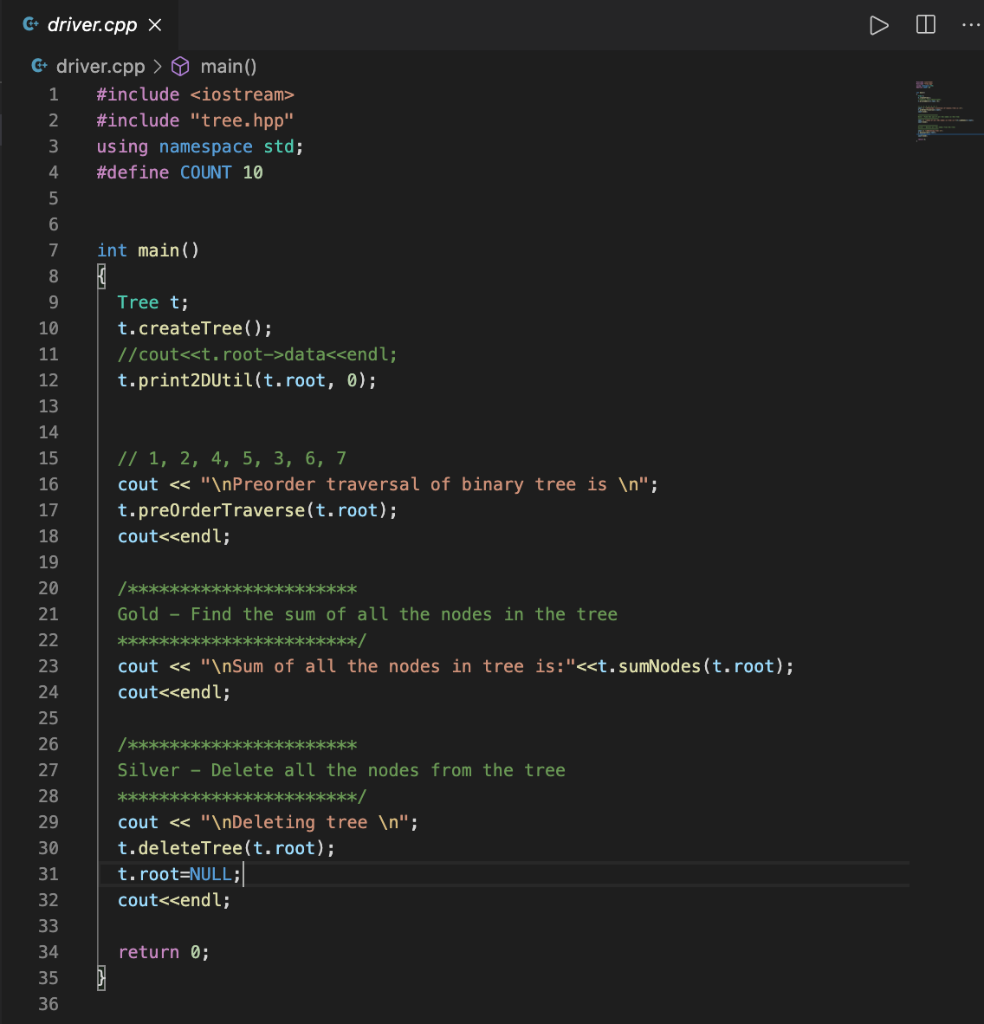The width and height of the screenshot is (984, 1024).
Task: Select the driver.cpp editor tab
Action: [x=90, y=25]
